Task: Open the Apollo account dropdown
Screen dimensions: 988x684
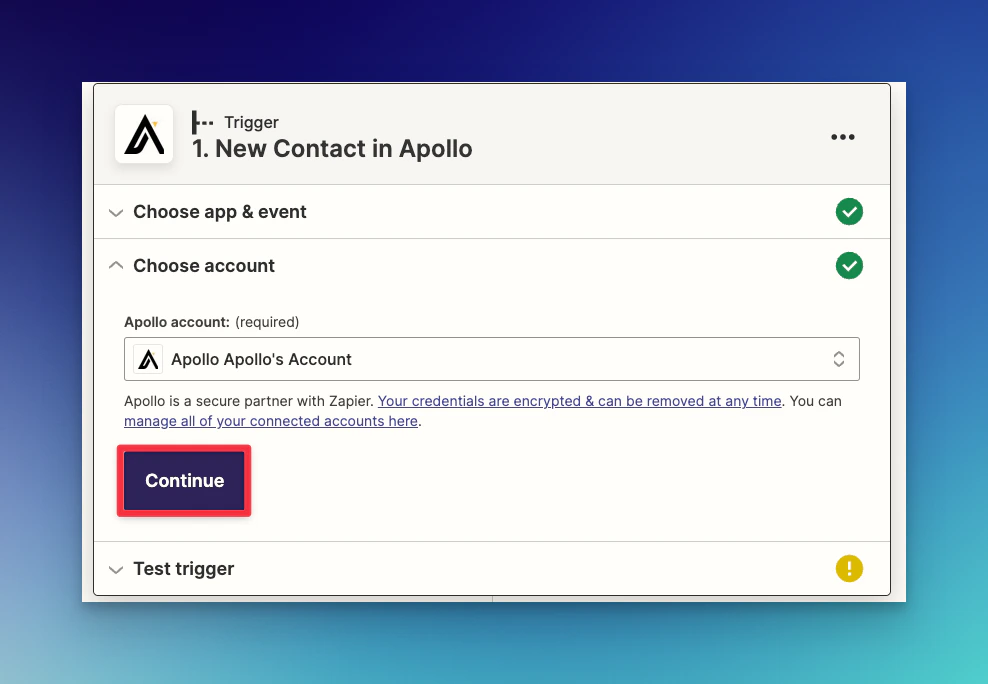Action: click(x=490, y=358)
